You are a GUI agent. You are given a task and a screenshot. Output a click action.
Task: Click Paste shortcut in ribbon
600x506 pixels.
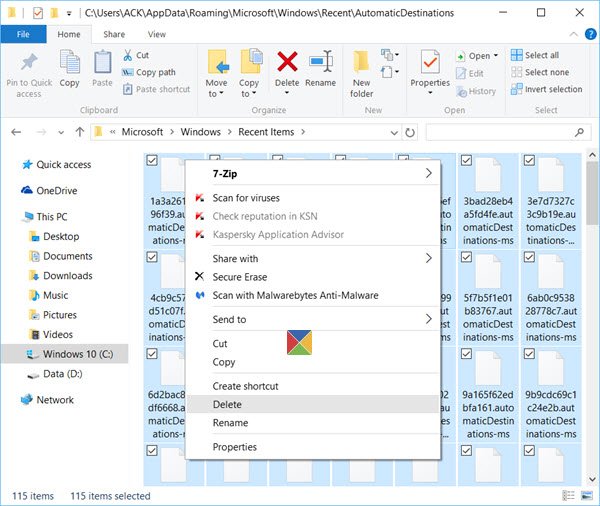(x=156, y=89)
